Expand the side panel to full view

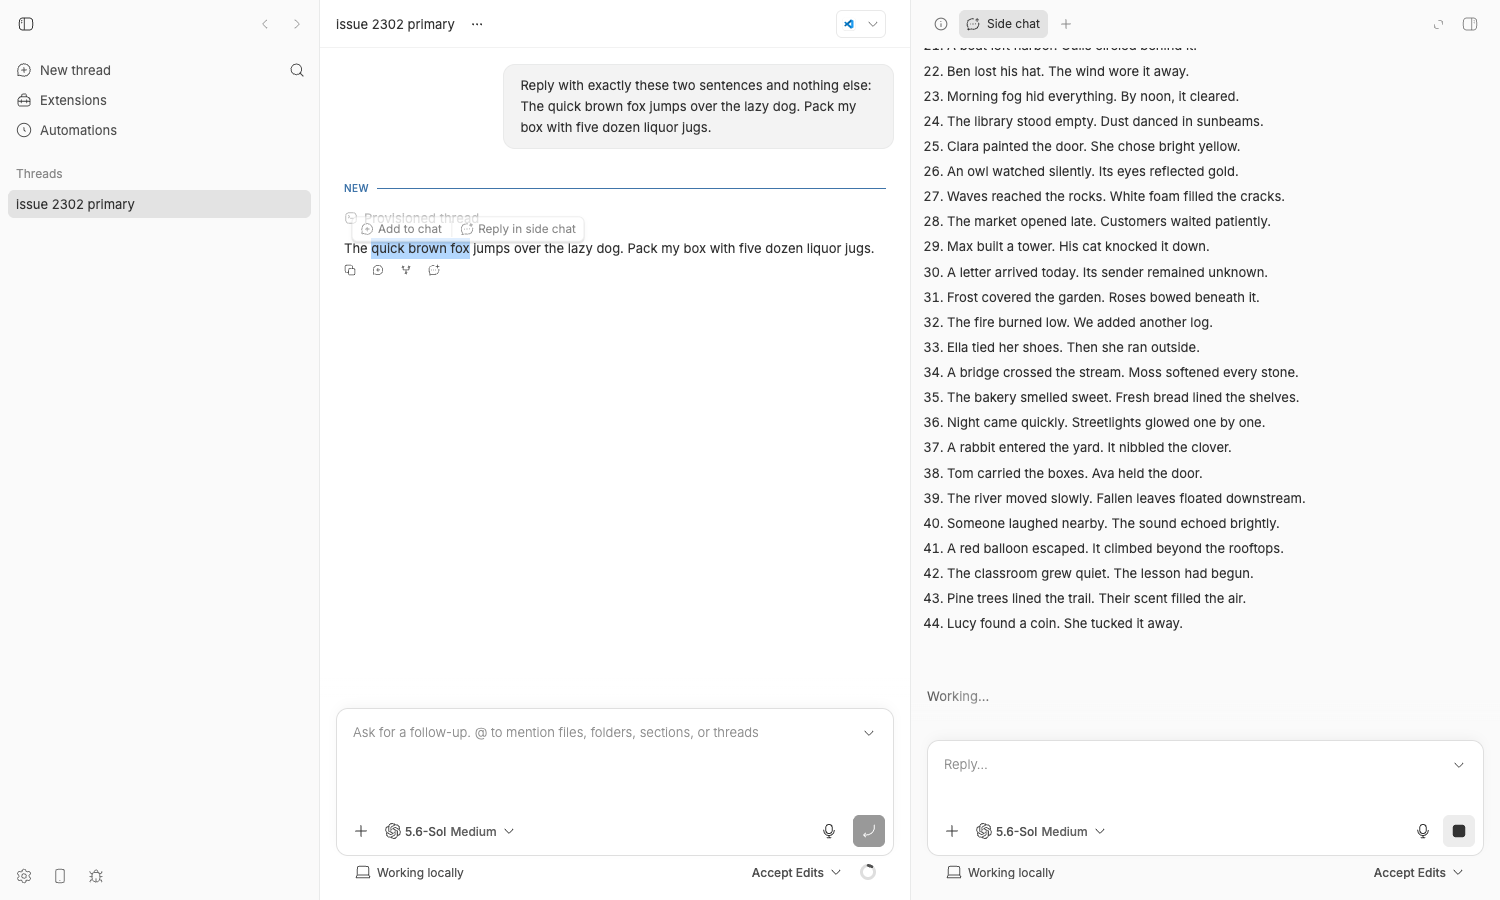[1438, 24]
